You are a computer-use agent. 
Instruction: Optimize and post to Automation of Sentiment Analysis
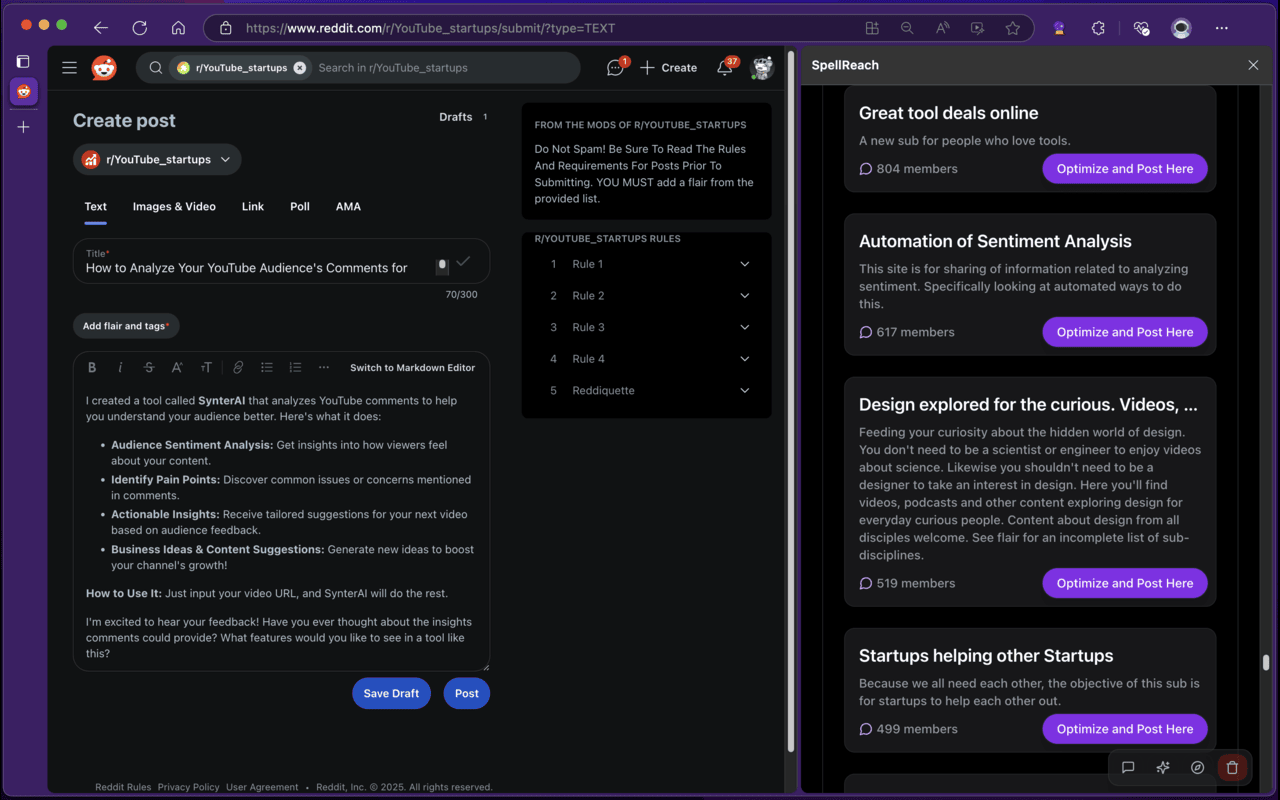[1125, 332]
